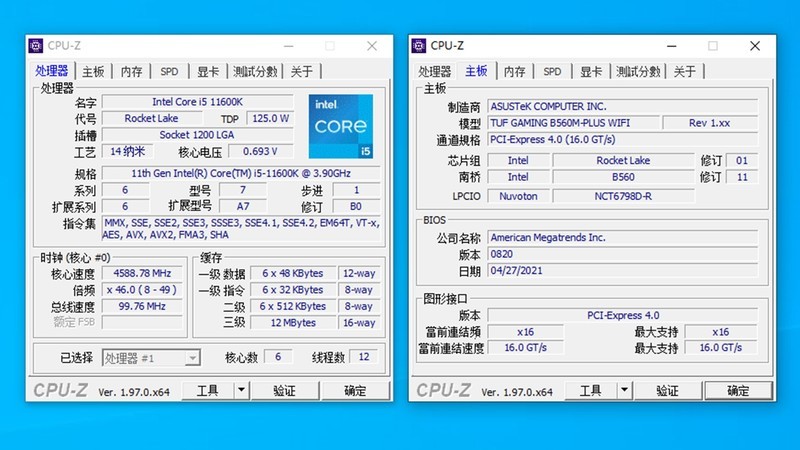This screenshot has height=450, width=800.
Task: Click the BIOS date 04/27/2021
Action: [622, 270]
